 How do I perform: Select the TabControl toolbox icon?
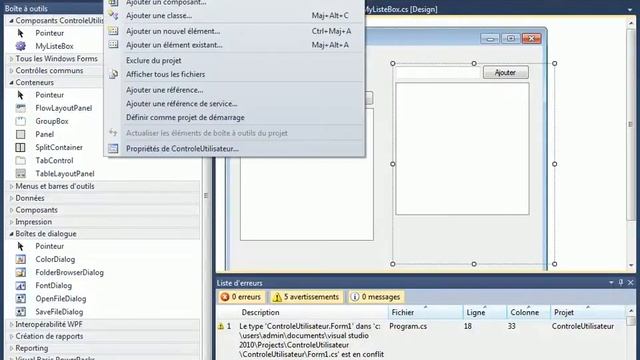pos(20,160)
